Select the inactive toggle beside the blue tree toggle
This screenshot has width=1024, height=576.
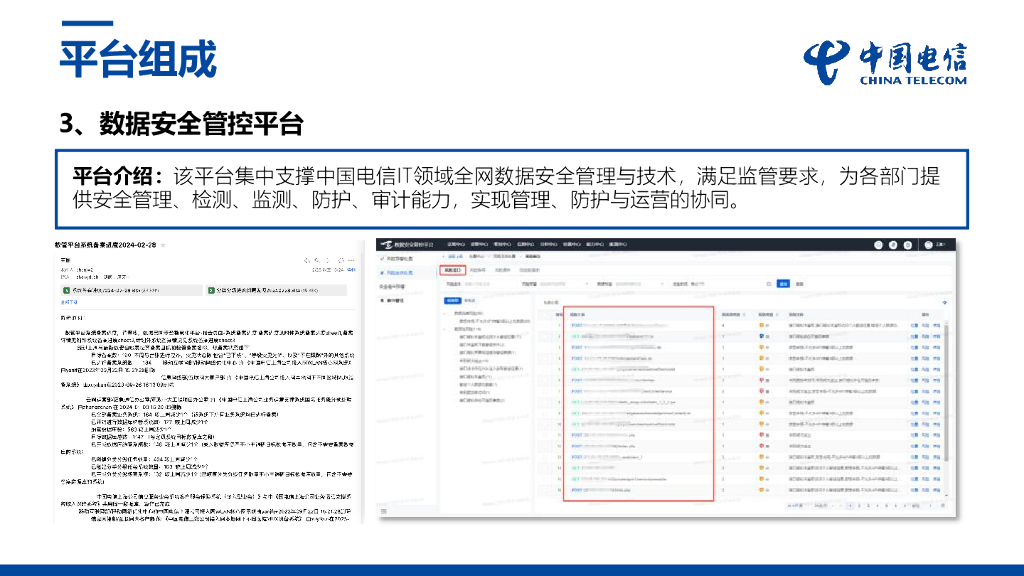(470, 300)
